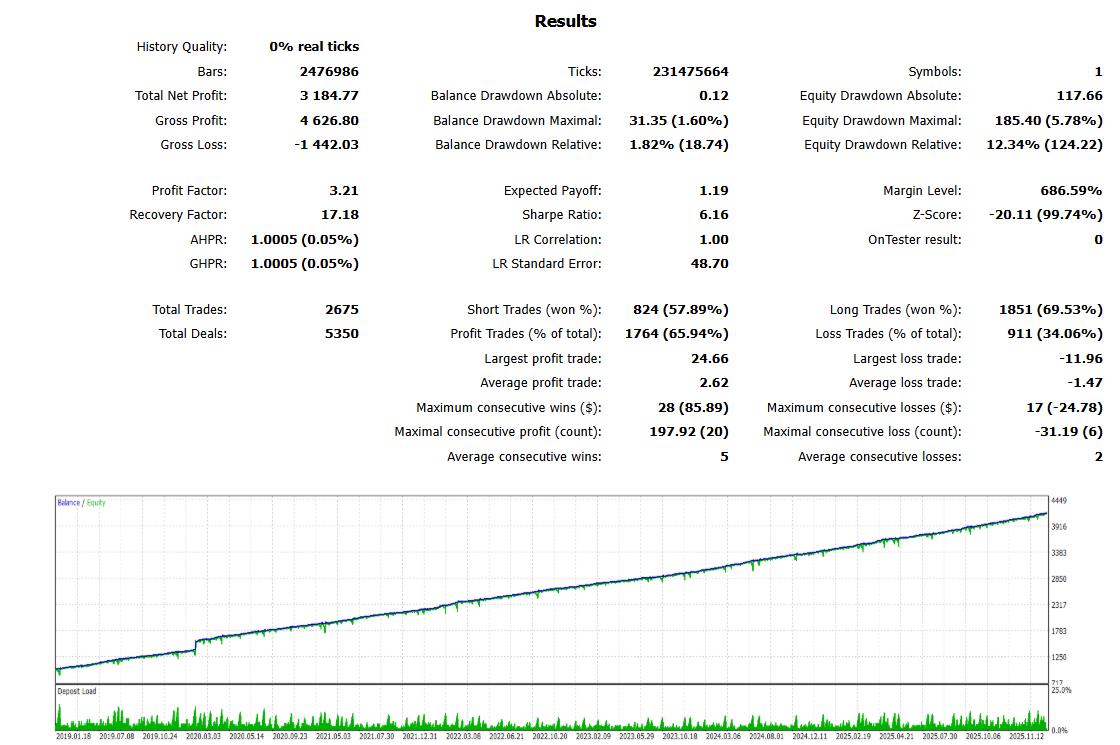This screenshot has height=745, width=1120.
Task: Click the Bars value 2476986
Action: tap(329, 71)
